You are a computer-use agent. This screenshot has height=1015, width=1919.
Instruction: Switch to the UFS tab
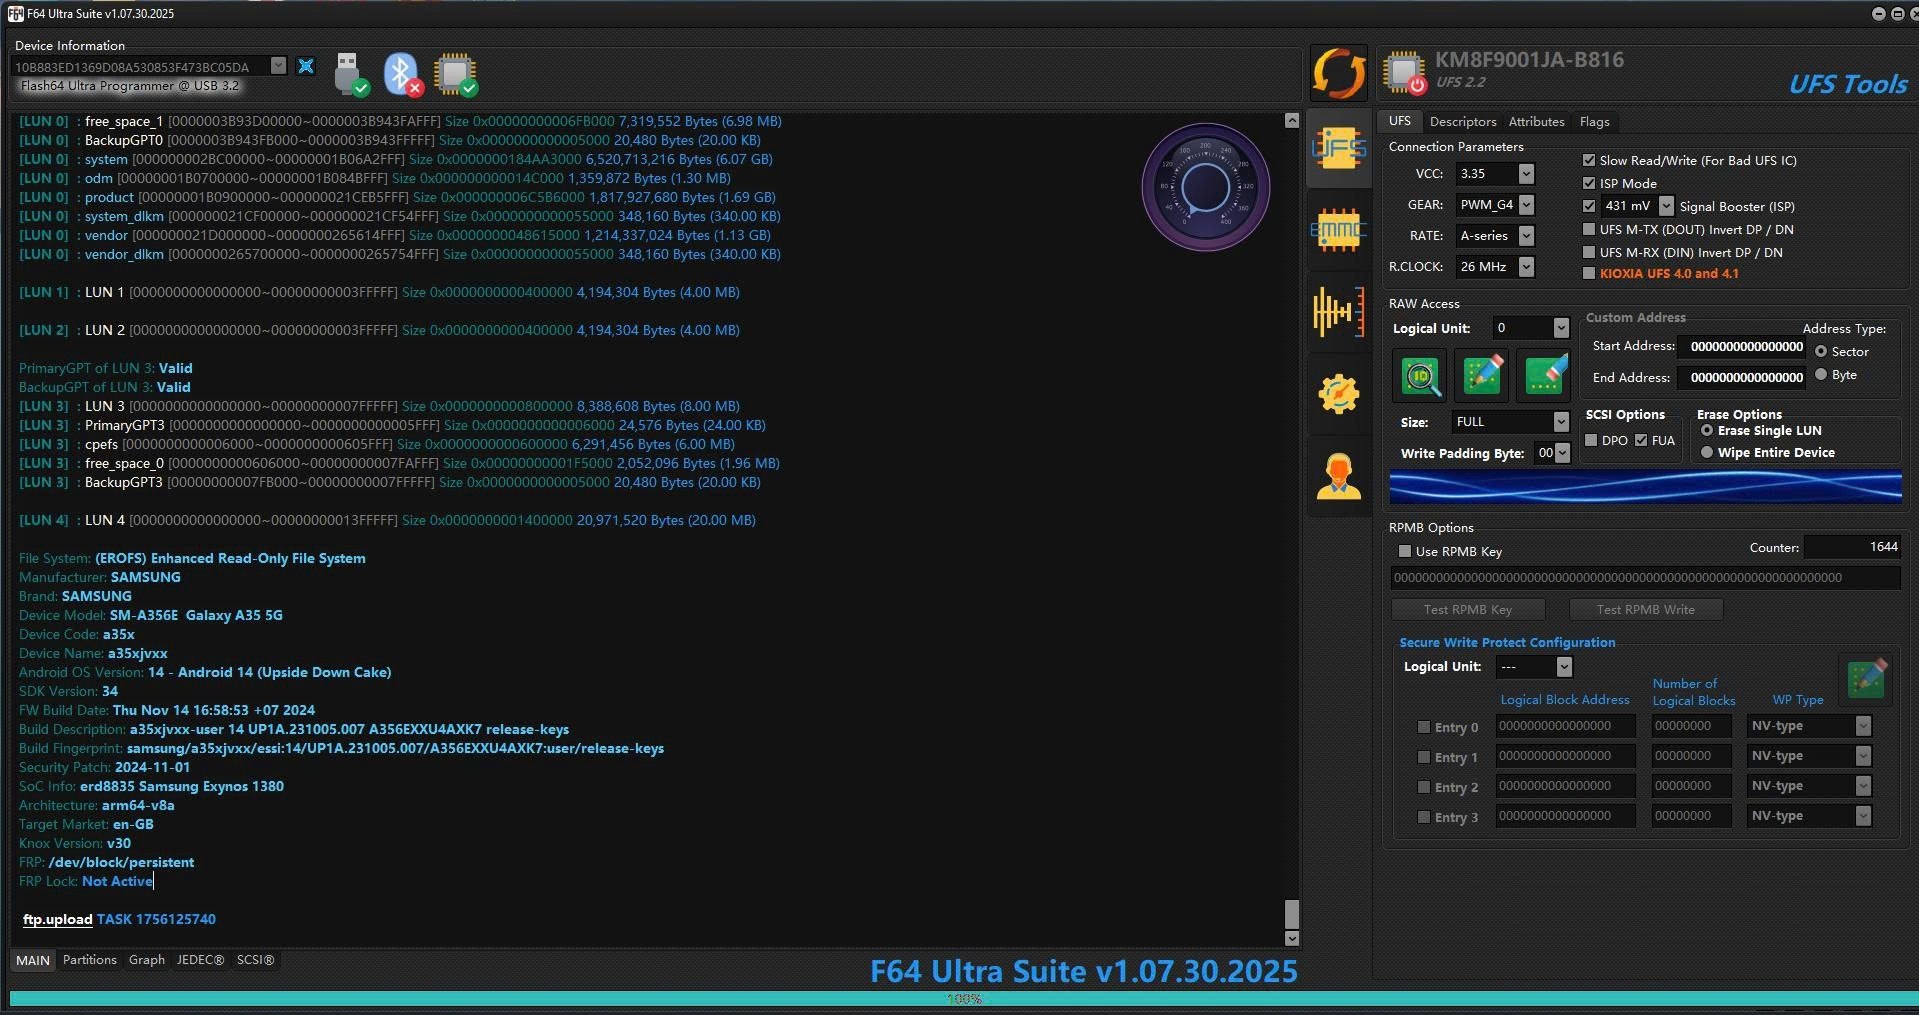coord(1400,121)
